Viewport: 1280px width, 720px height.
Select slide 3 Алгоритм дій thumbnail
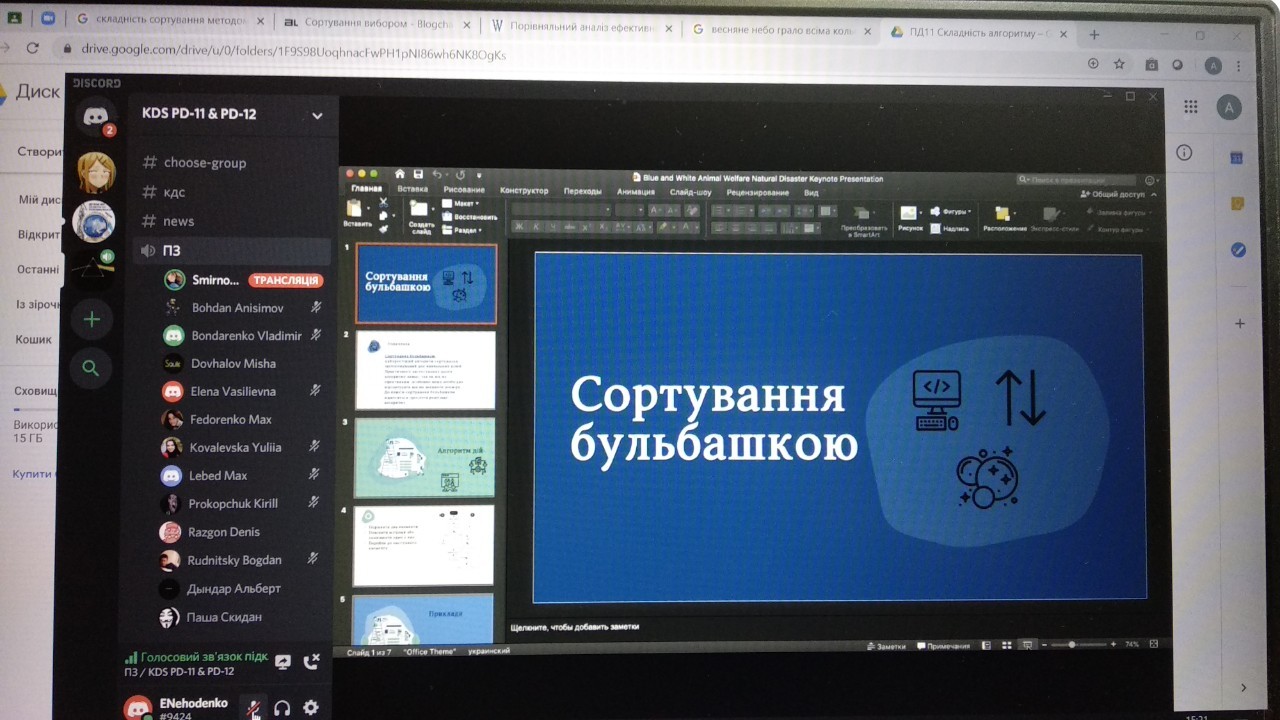coord(425,457)
